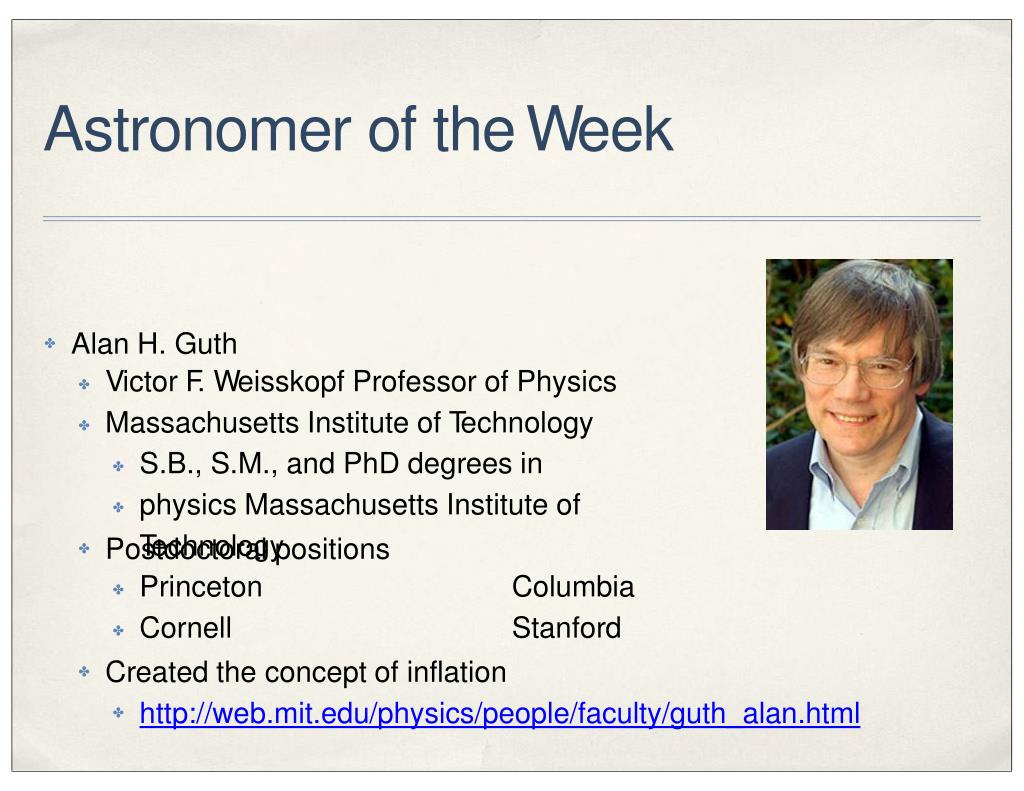1024x791 pixels.
Task: Click bullet icon beside Cornell
Action: [118, 630]
